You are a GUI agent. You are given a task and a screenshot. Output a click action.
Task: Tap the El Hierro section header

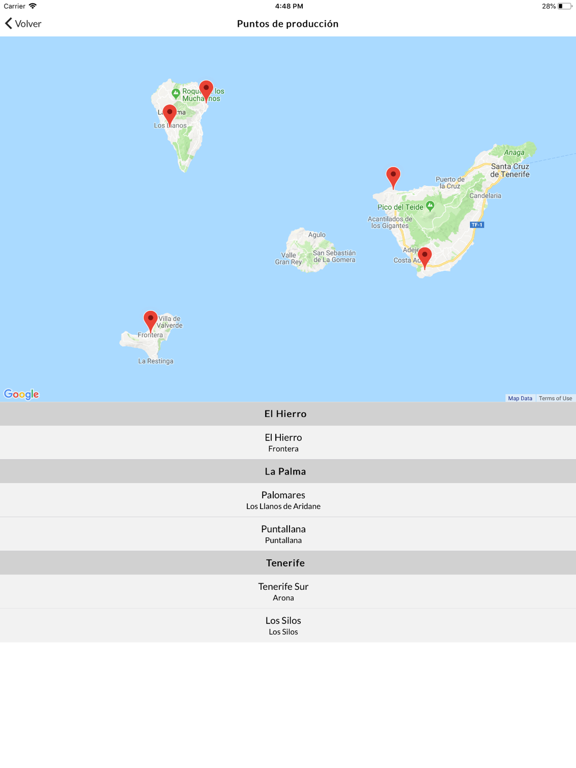pyautogui.click(x=288, y=414)
